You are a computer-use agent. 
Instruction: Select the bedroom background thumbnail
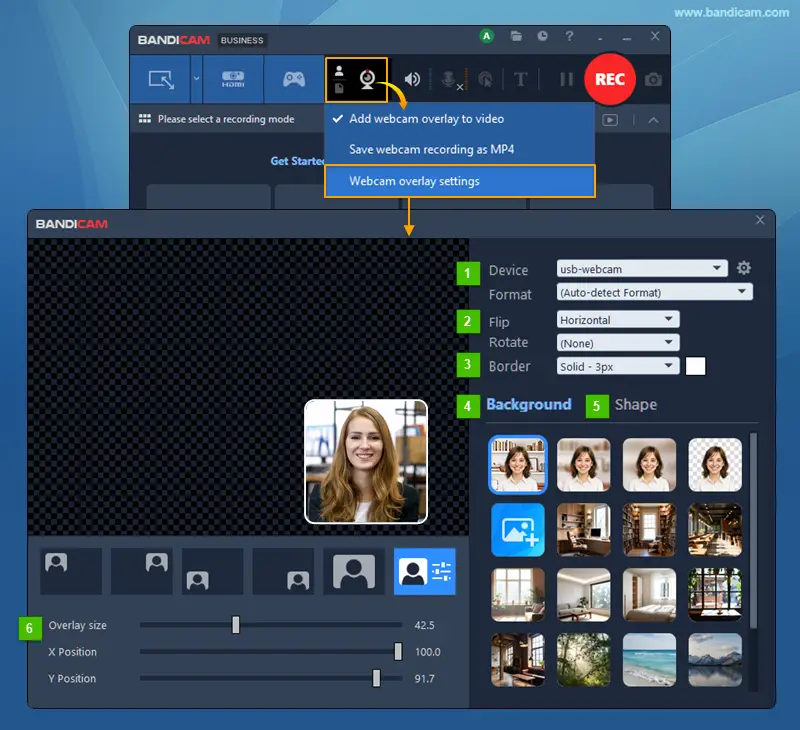649,595
